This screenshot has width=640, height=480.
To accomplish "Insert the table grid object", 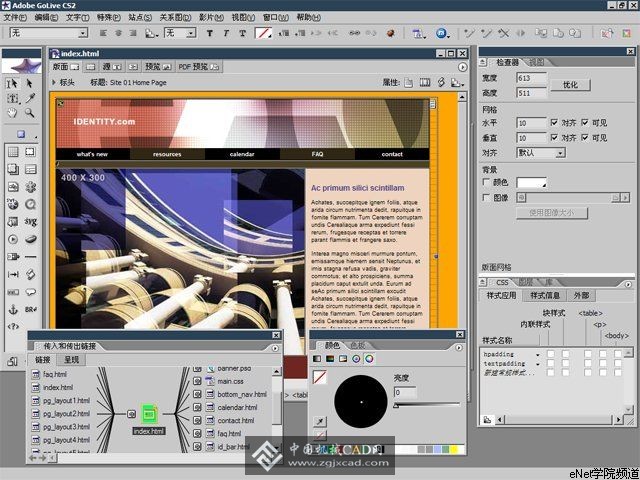I will click(13, 152).
